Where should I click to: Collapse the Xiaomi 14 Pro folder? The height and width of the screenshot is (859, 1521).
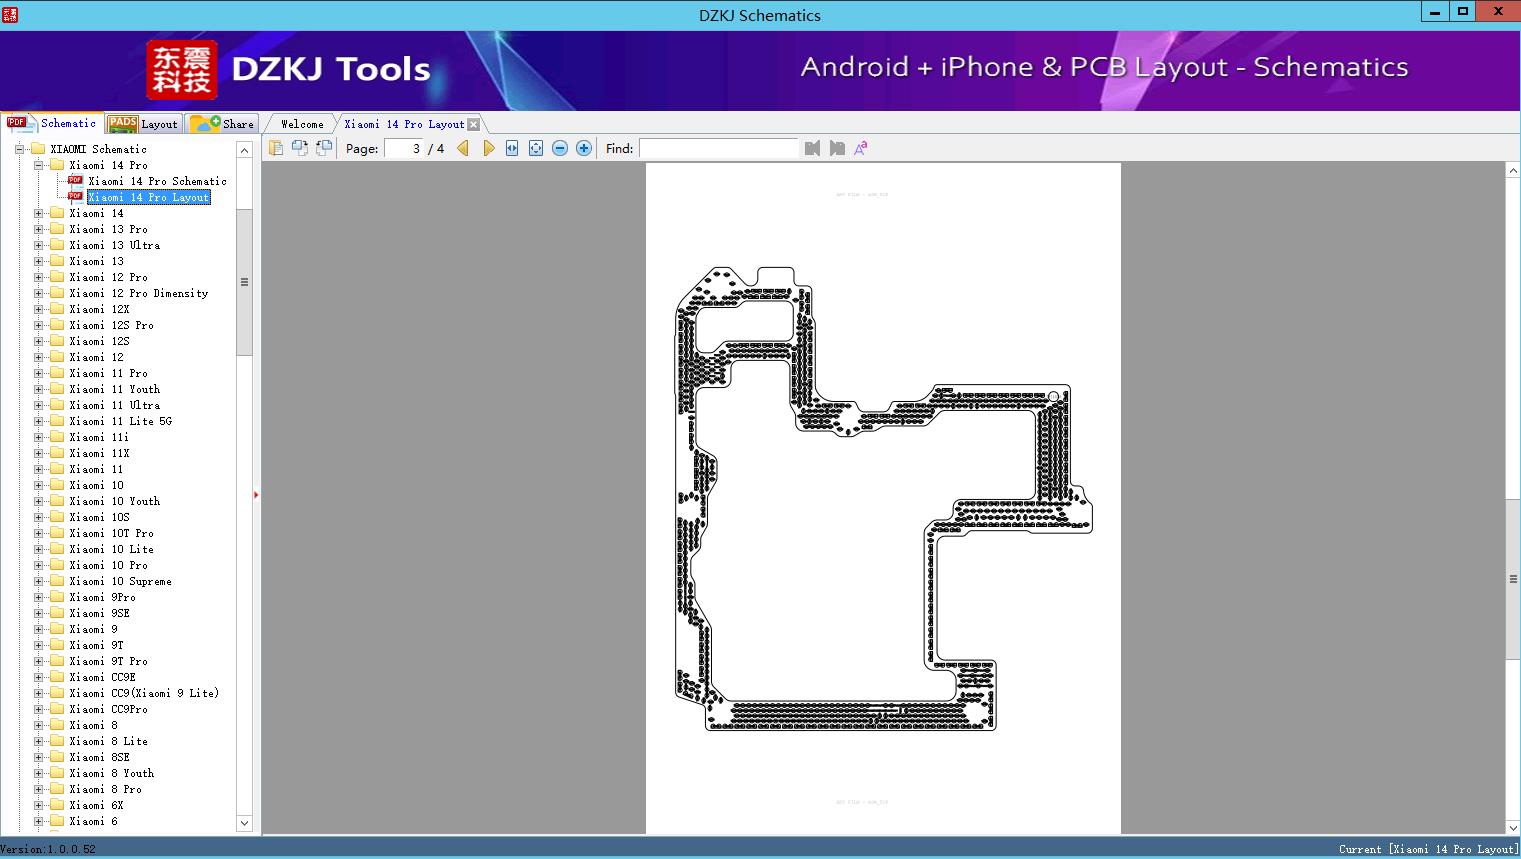click(38, 165)
